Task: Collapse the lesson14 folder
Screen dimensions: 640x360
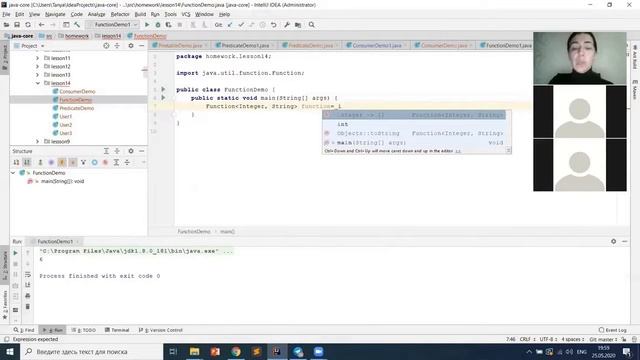Action: 38,83
